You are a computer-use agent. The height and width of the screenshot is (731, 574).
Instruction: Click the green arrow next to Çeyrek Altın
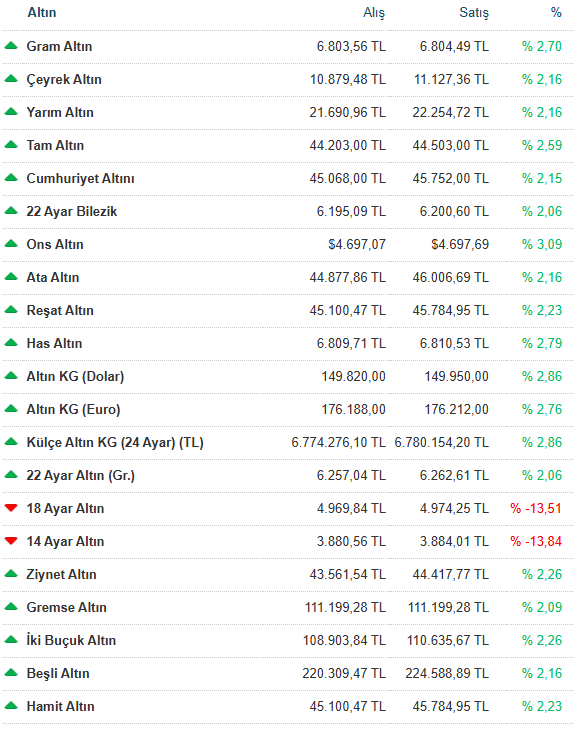pyautogui.click(x=11, y=79)
